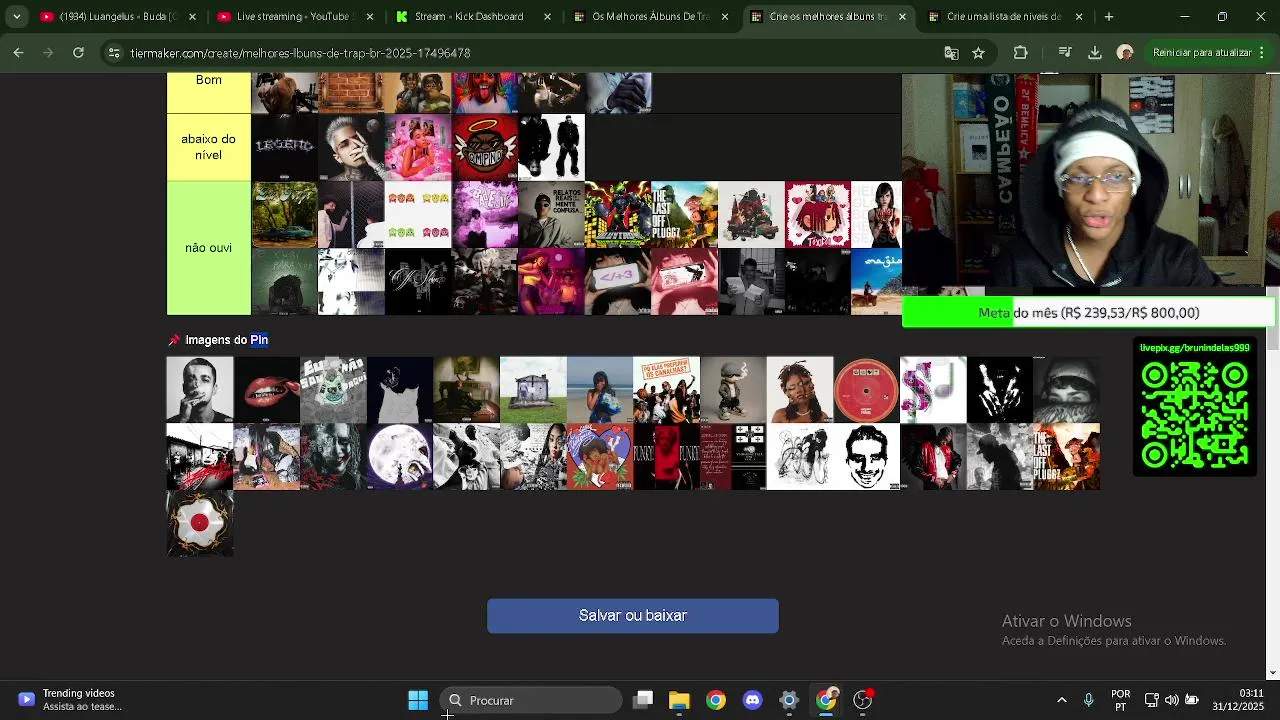The image size is (1280, 720).
Task: Select the heart-shaped couple album cover
Action: tap(600, 457)
